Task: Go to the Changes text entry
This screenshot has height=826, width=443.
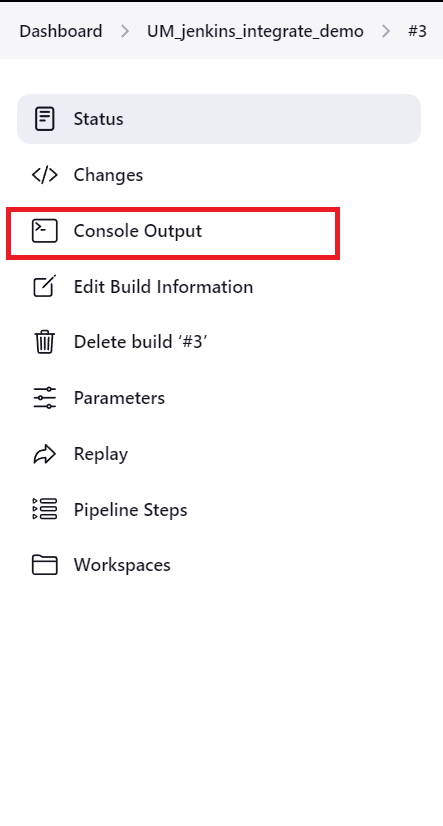Action: tap(108, 175)
